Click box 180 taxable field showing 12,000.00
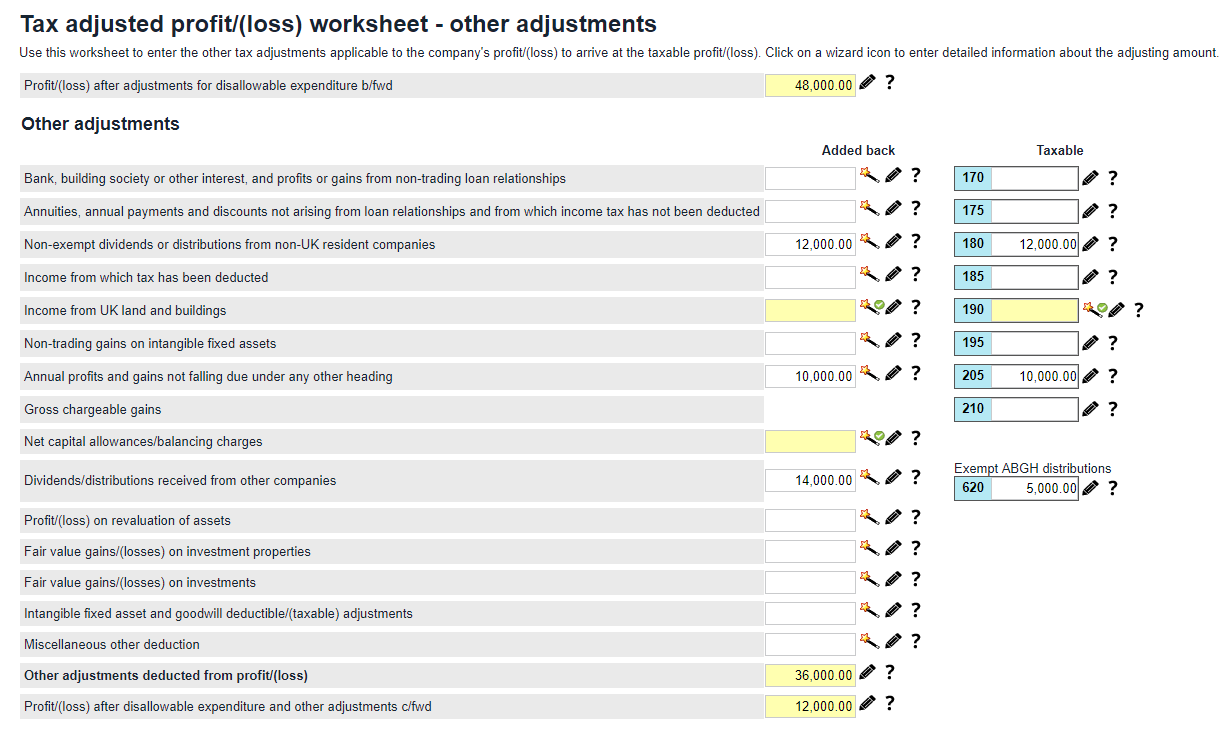 (1035, 244)
